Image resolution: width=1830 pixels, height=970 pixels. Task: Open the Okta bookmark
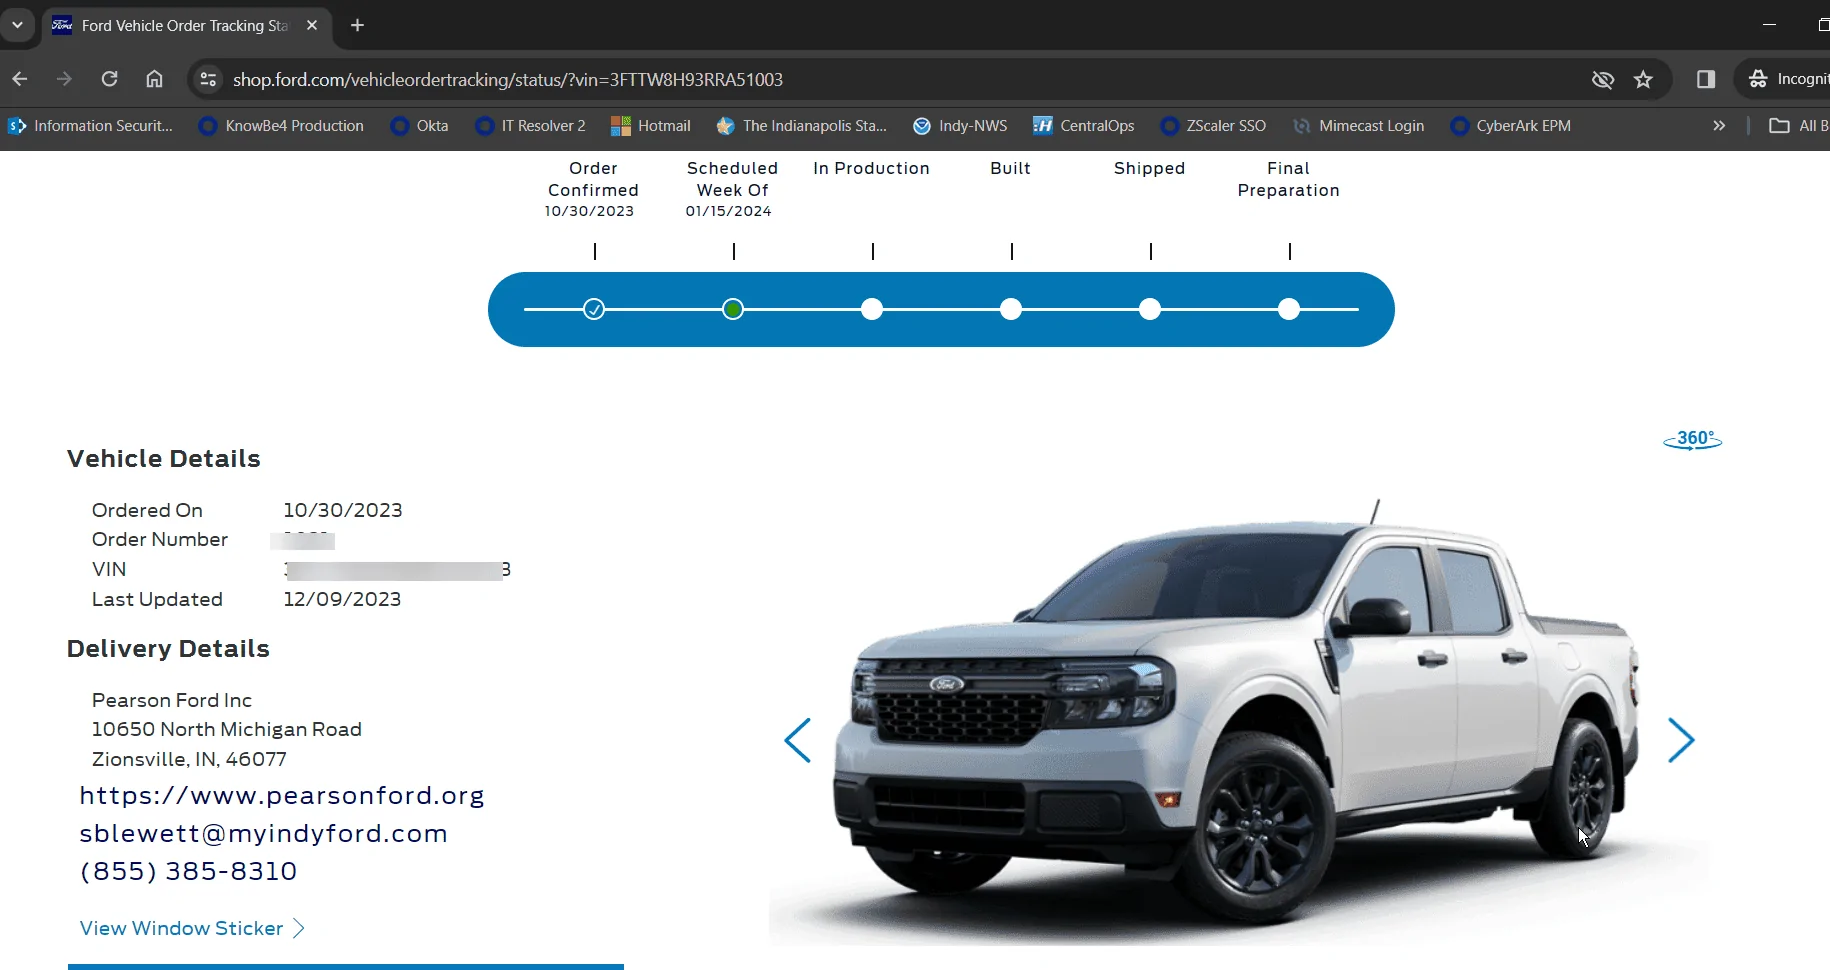point(420,126)
